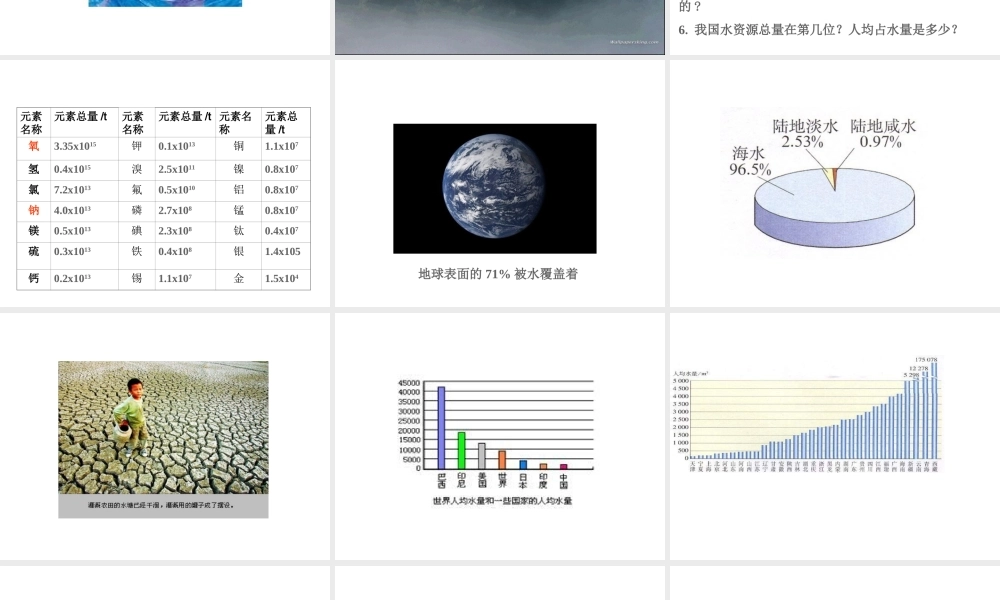Click the 钙 cell in the element table
This screenshot has height=600, width=1000.
pyautogui.click(x=34, y=278)
